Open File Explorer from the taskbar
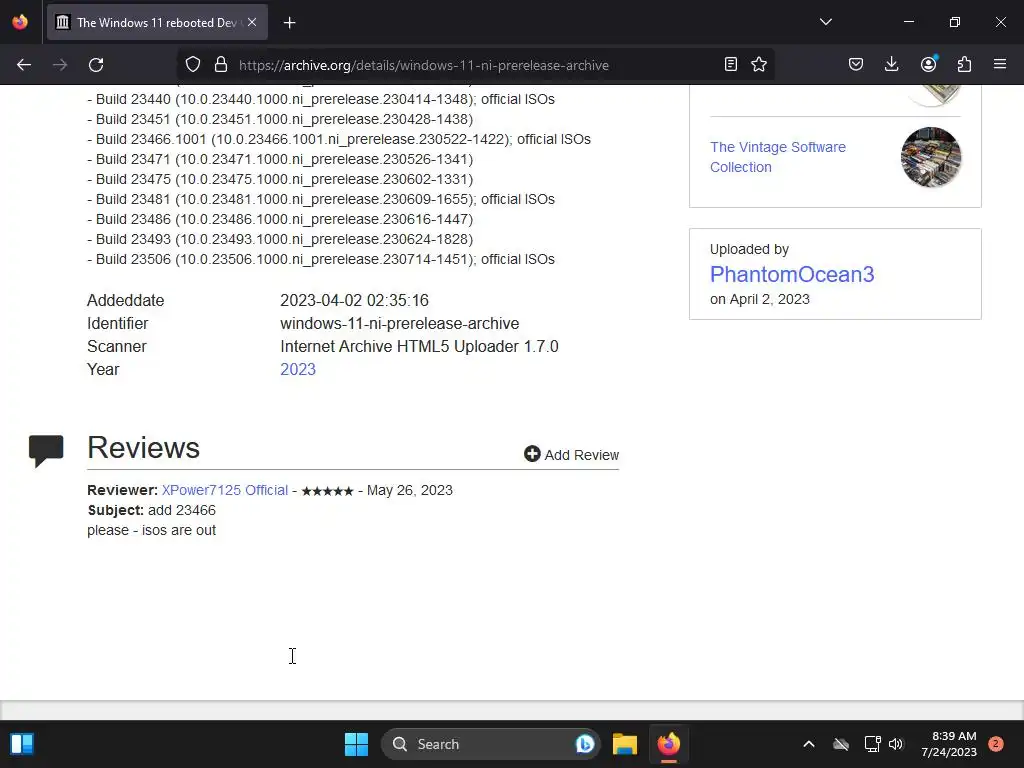This screenshot has width=1024, height=768. [x=624, y=744]
